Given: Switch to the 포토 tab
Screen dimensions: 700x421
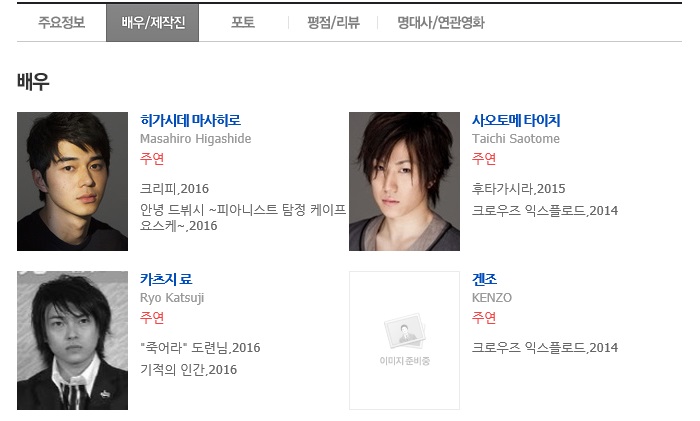Looking at the screenshot, I should (243, 22).
